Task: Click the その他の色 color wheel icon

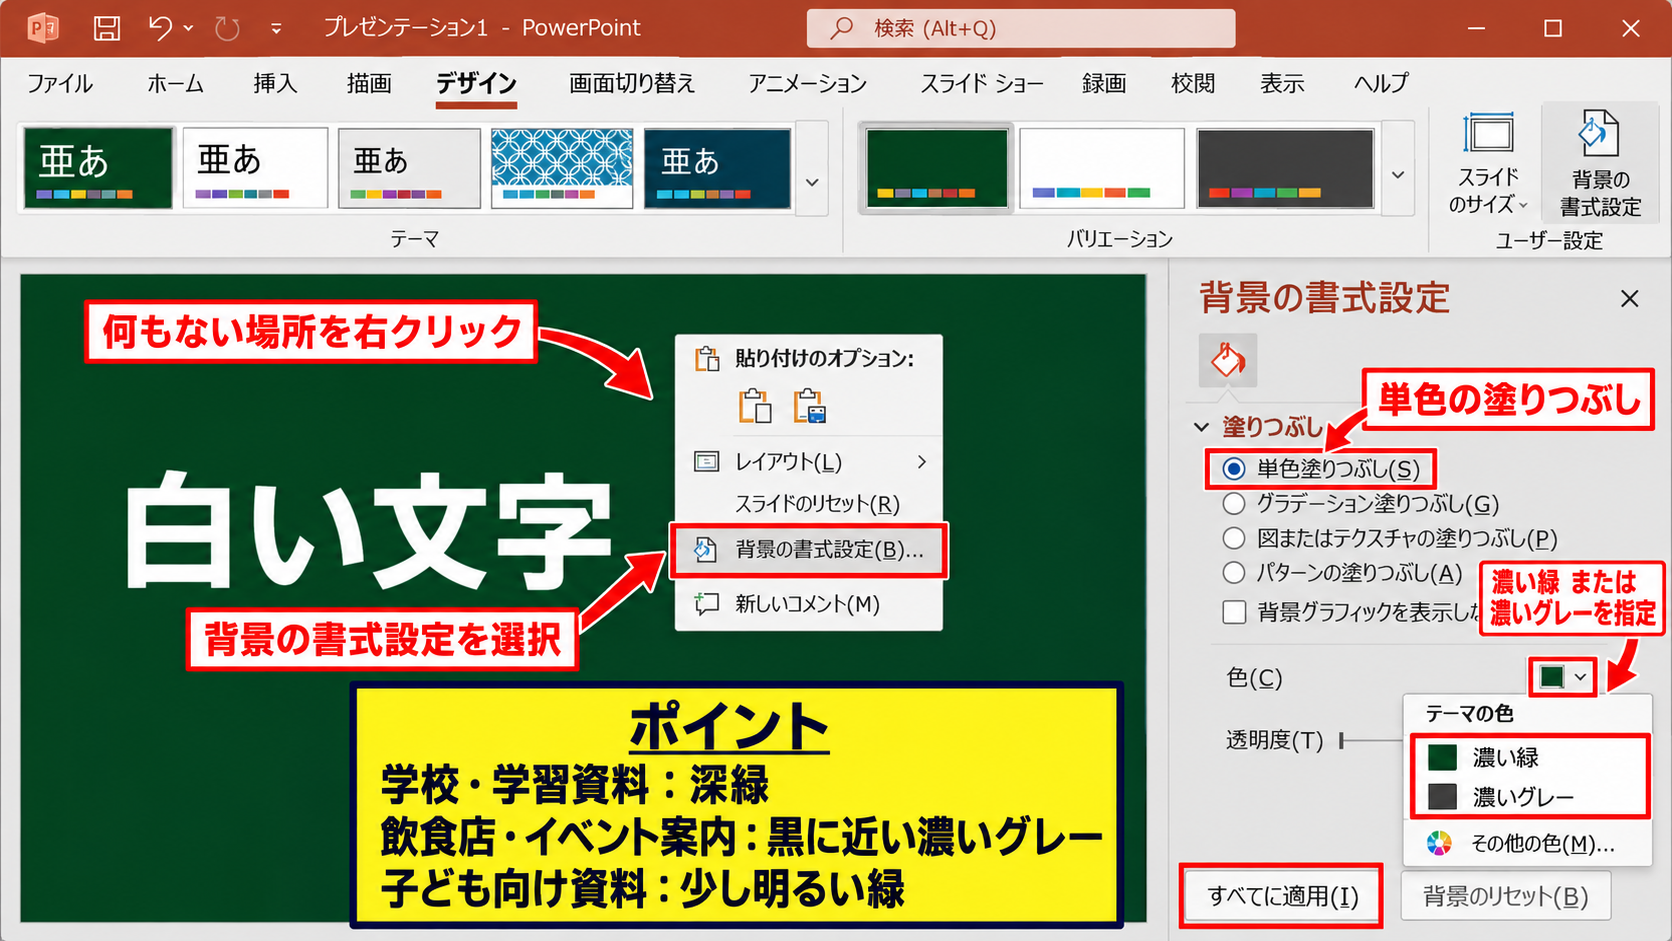Action: (1439, 843)
